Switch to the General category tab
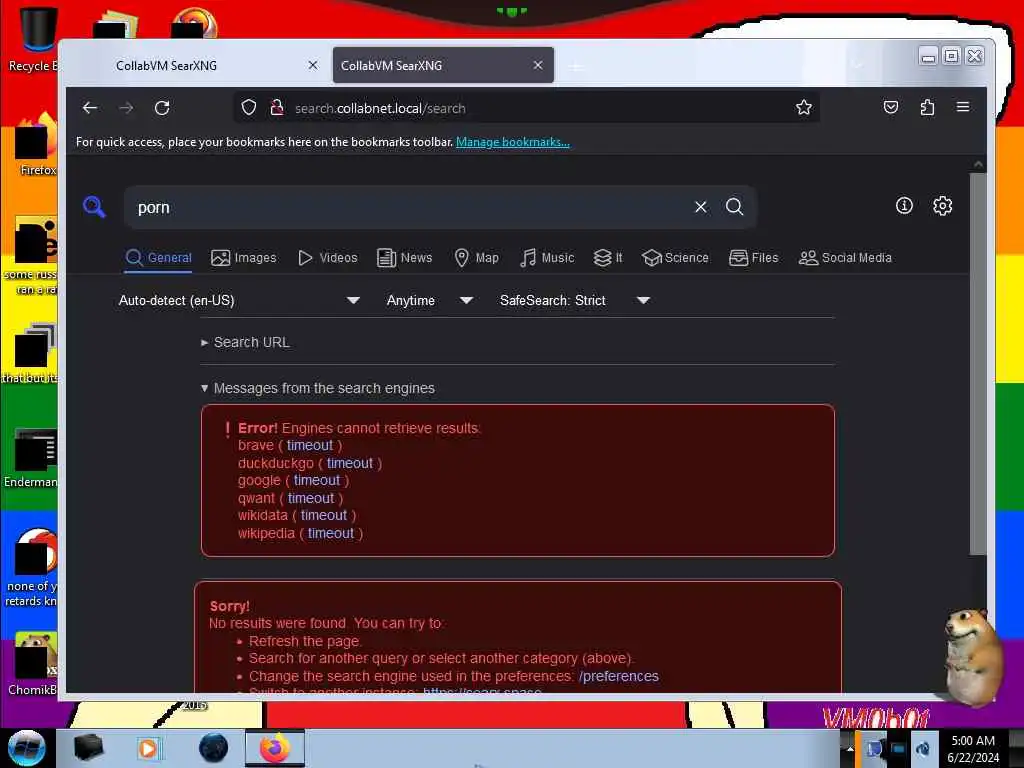 tap(159, 258)
